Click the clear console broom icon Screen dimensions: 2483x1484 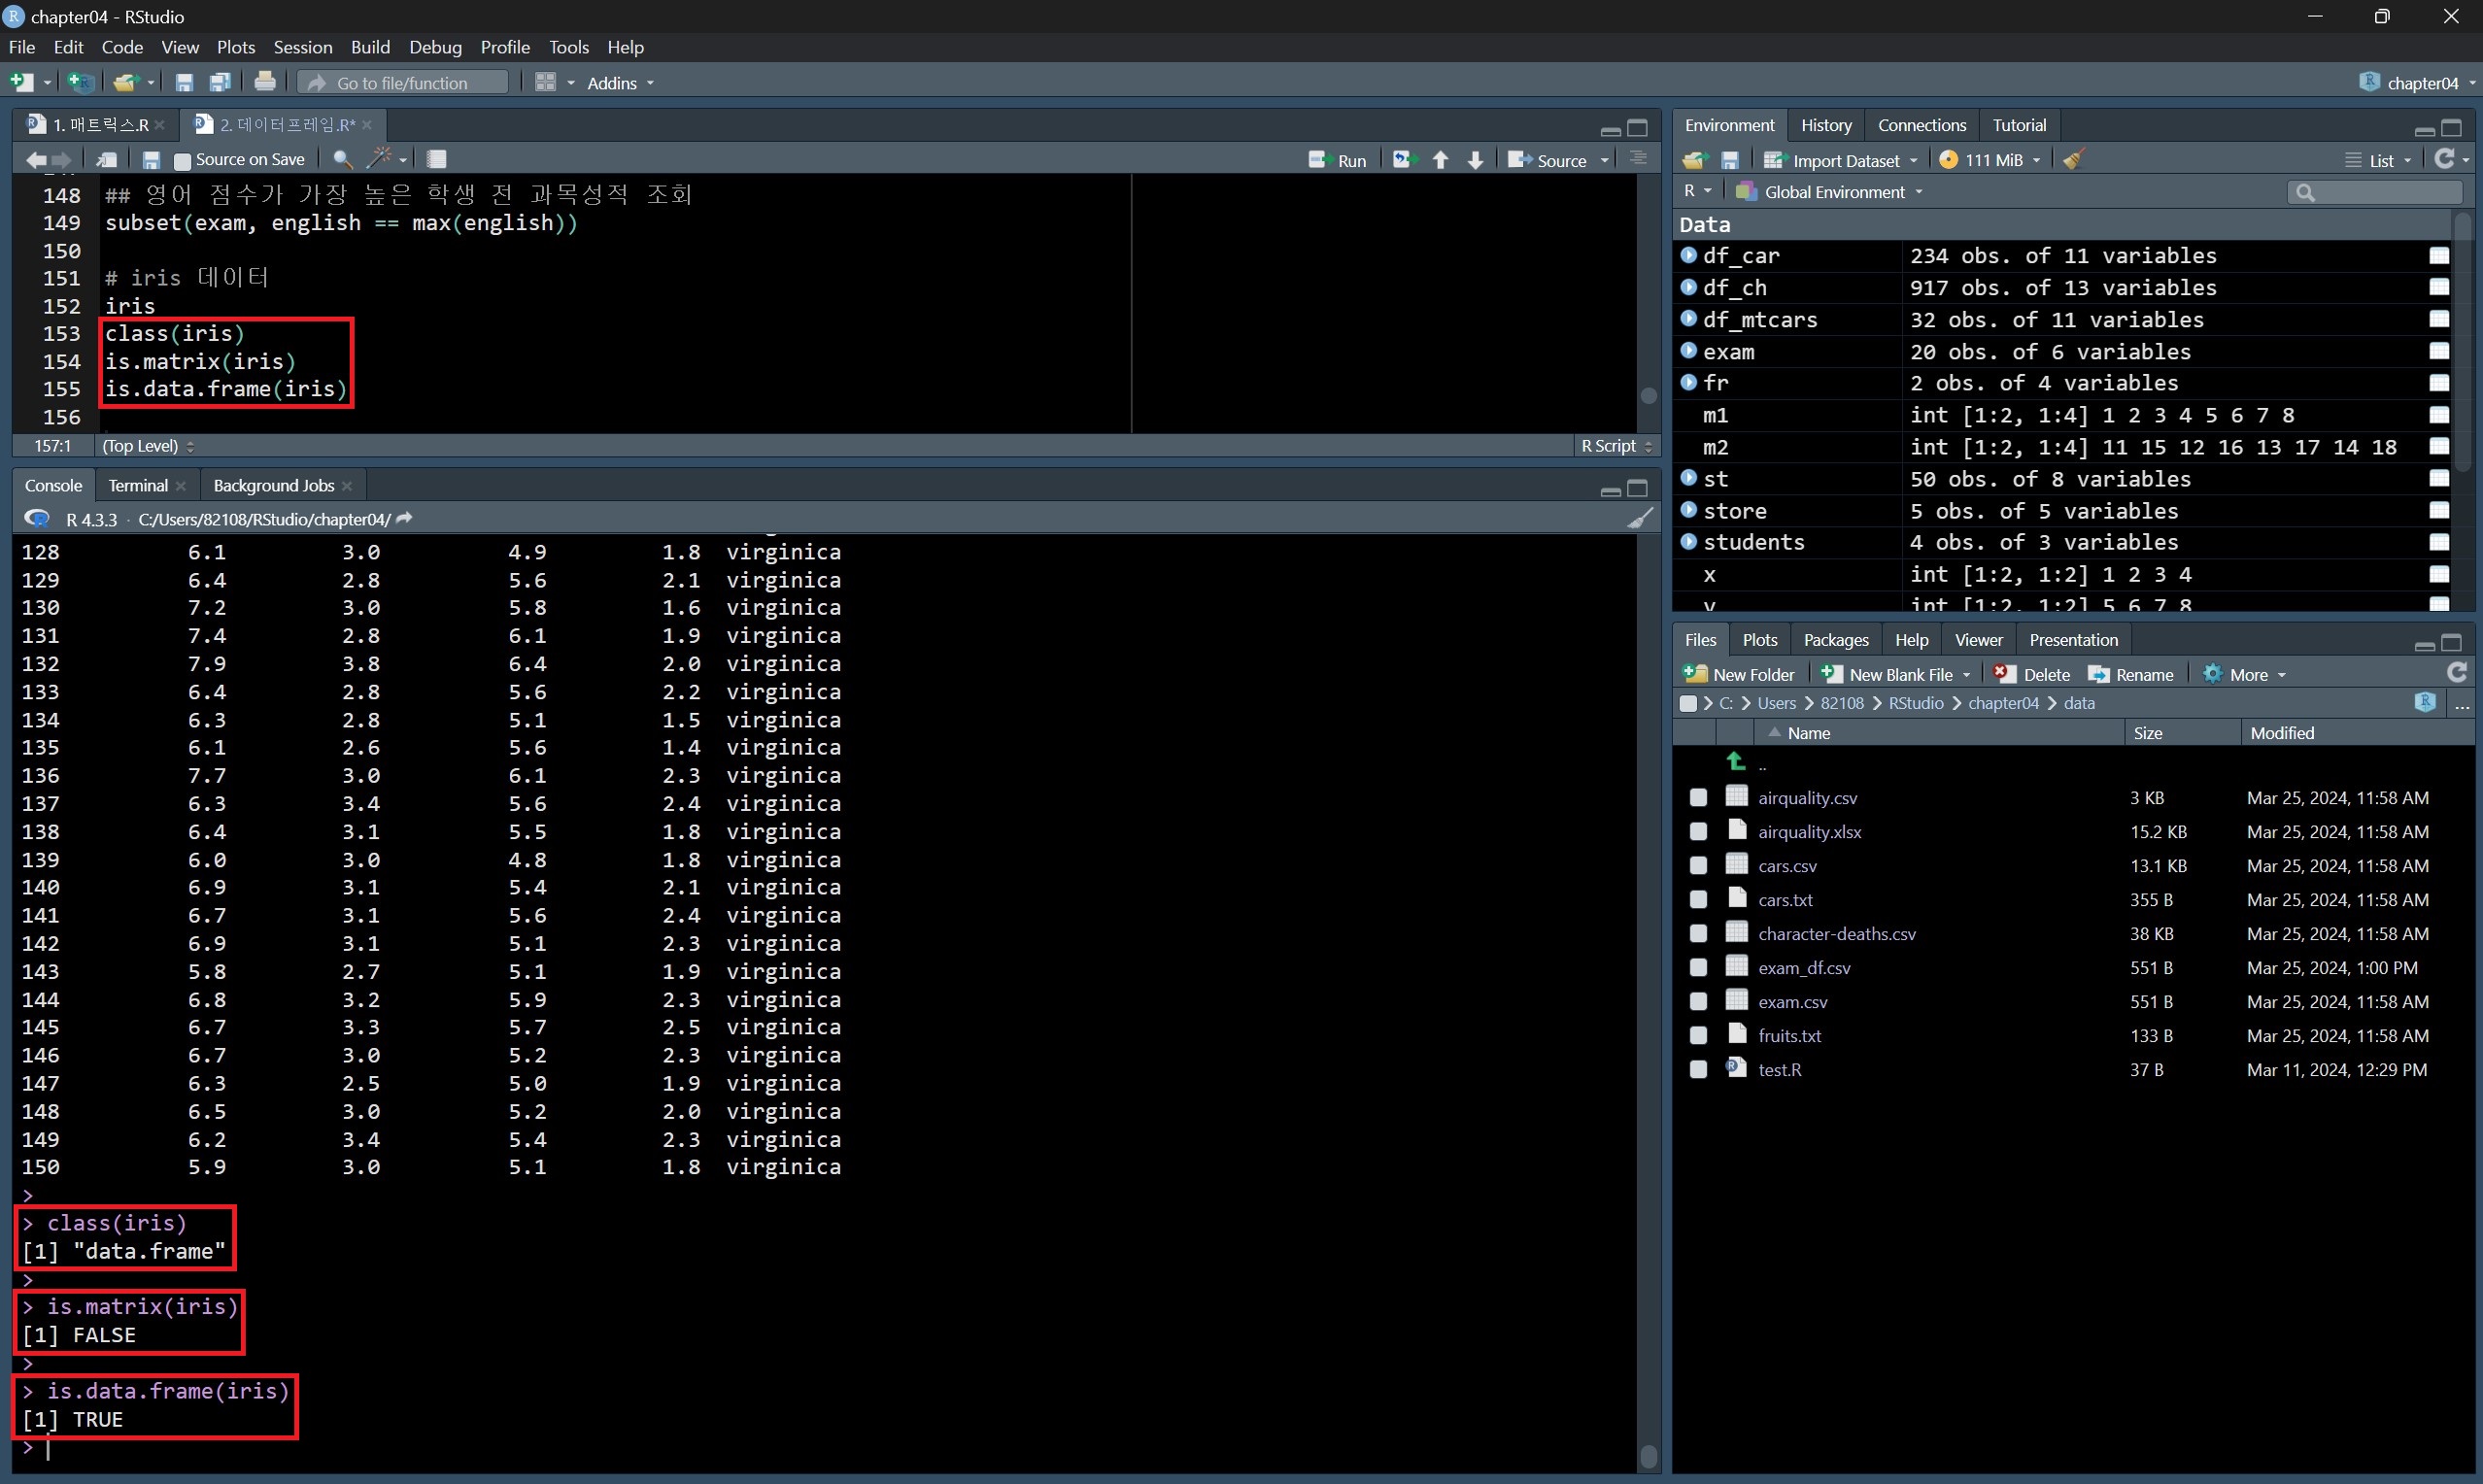pyautogui.click(x=1640, y=518)
